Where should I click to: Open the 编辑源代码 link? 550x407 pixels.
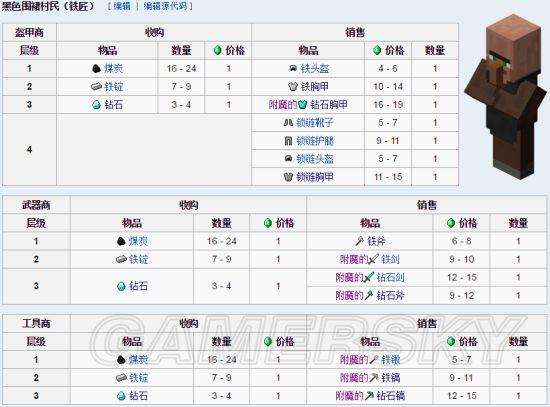[165, 6]
